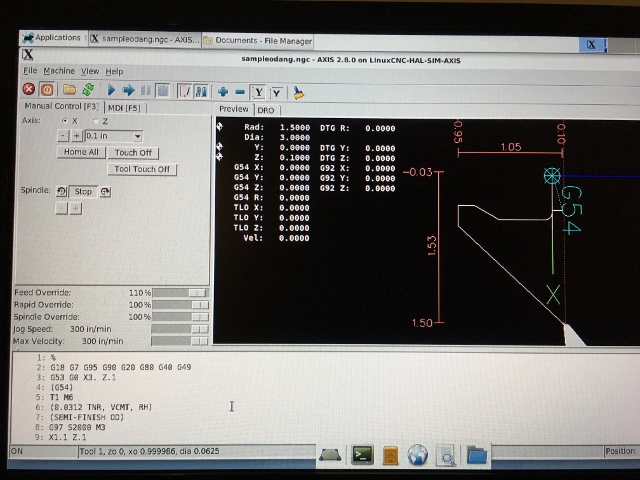Switch to Preview tab

click(x=233, y=109)
